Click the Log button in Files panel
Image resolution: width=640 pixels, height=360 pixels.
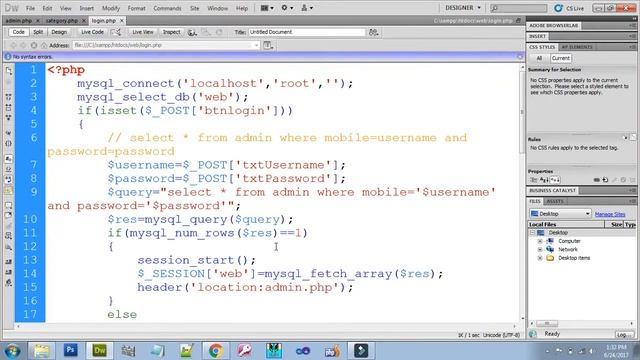625,335
